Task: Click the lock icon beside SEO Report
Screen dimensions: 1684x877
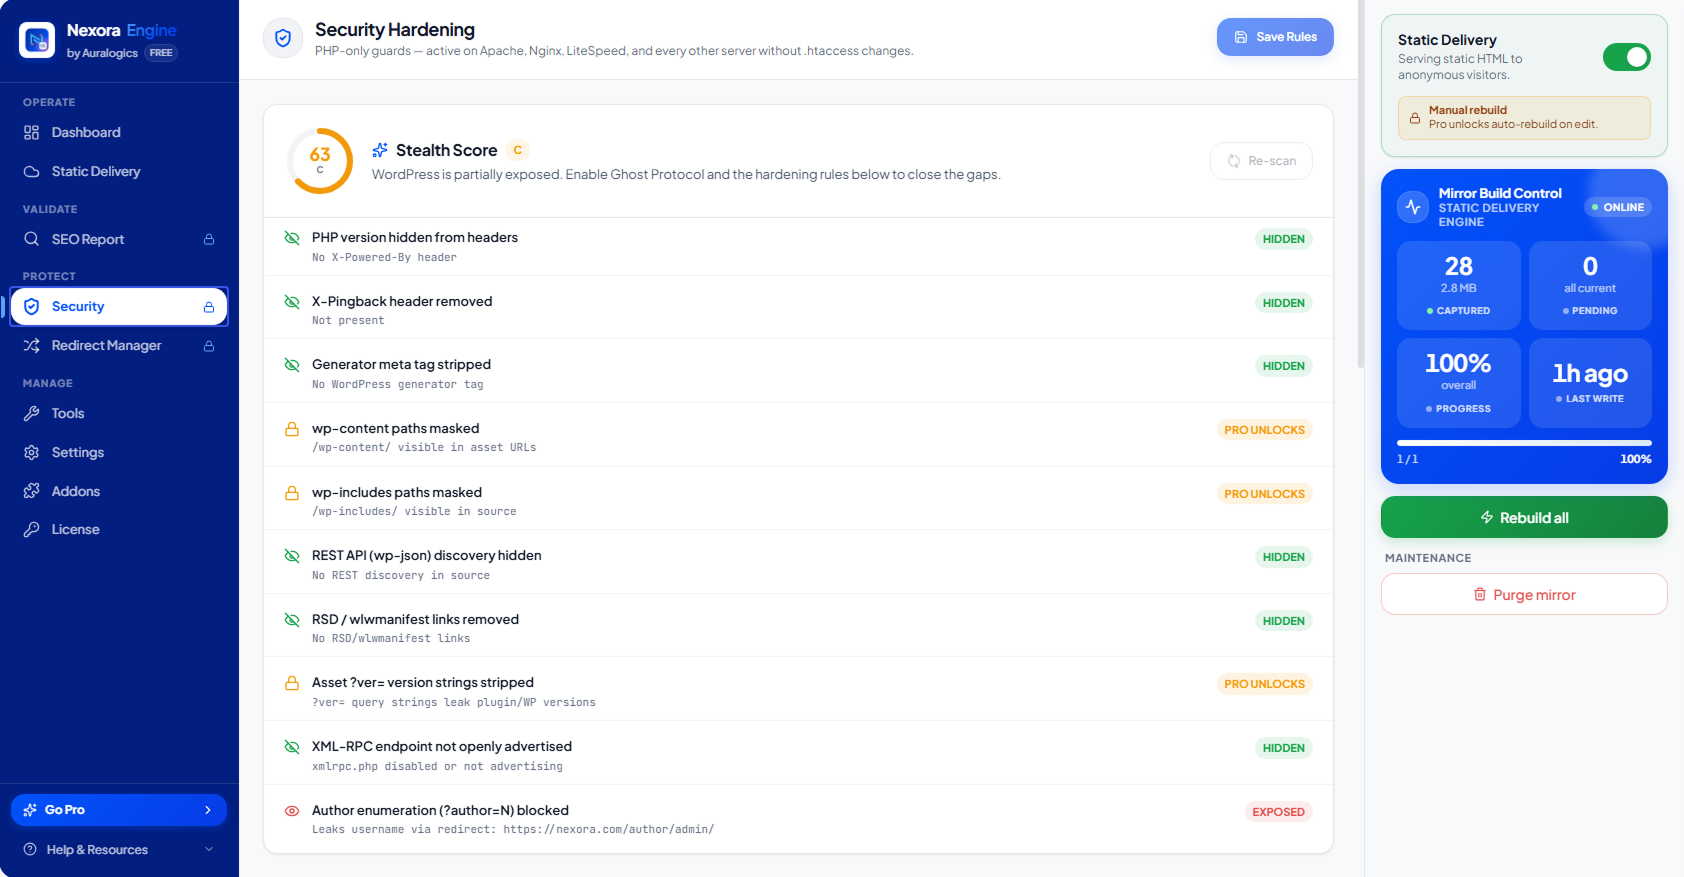Action: [x=209, y=239]
